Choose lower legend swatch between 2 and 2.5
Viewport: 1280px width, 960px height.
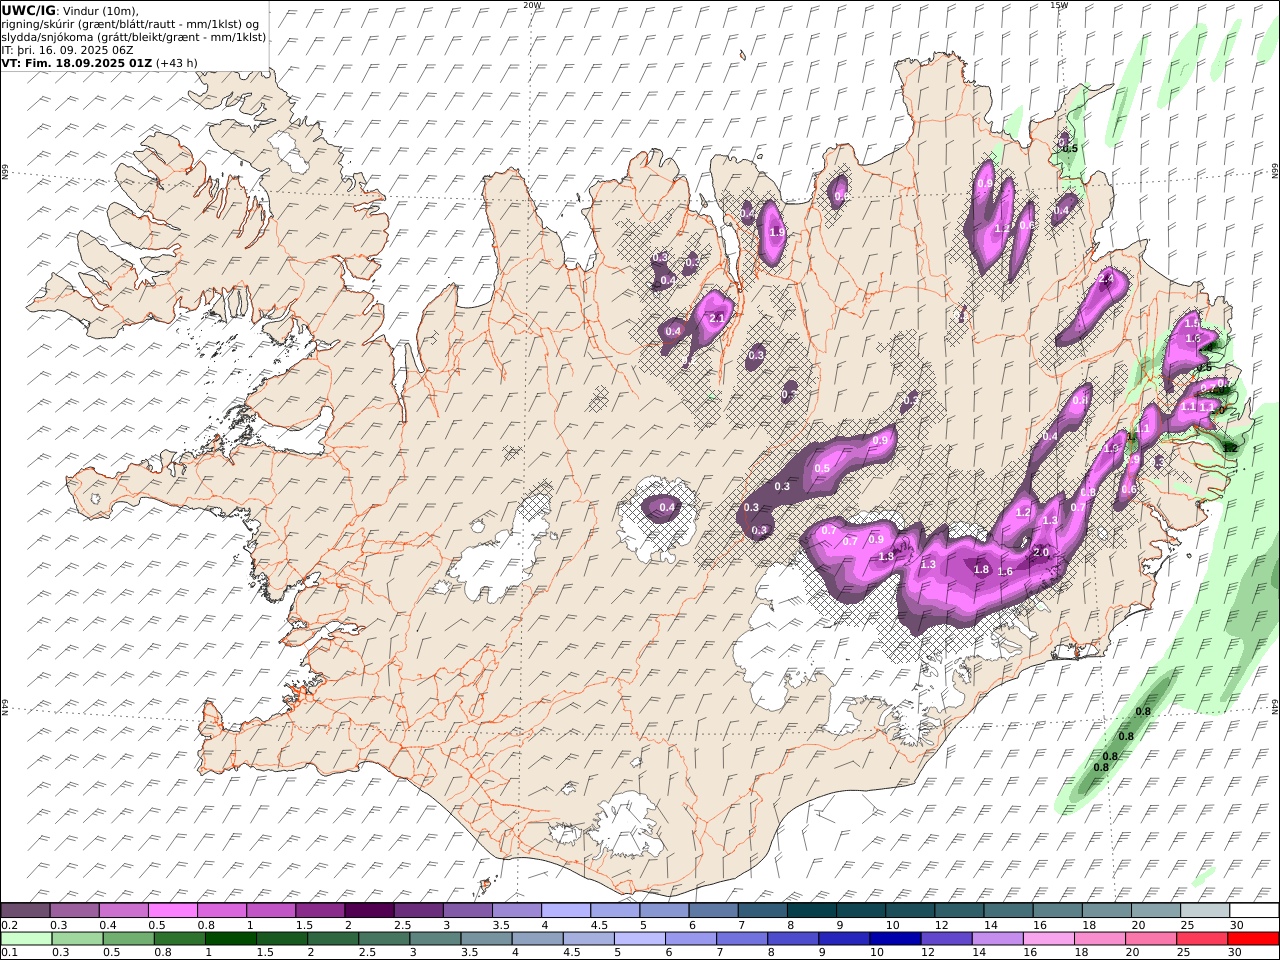point(332,939)
